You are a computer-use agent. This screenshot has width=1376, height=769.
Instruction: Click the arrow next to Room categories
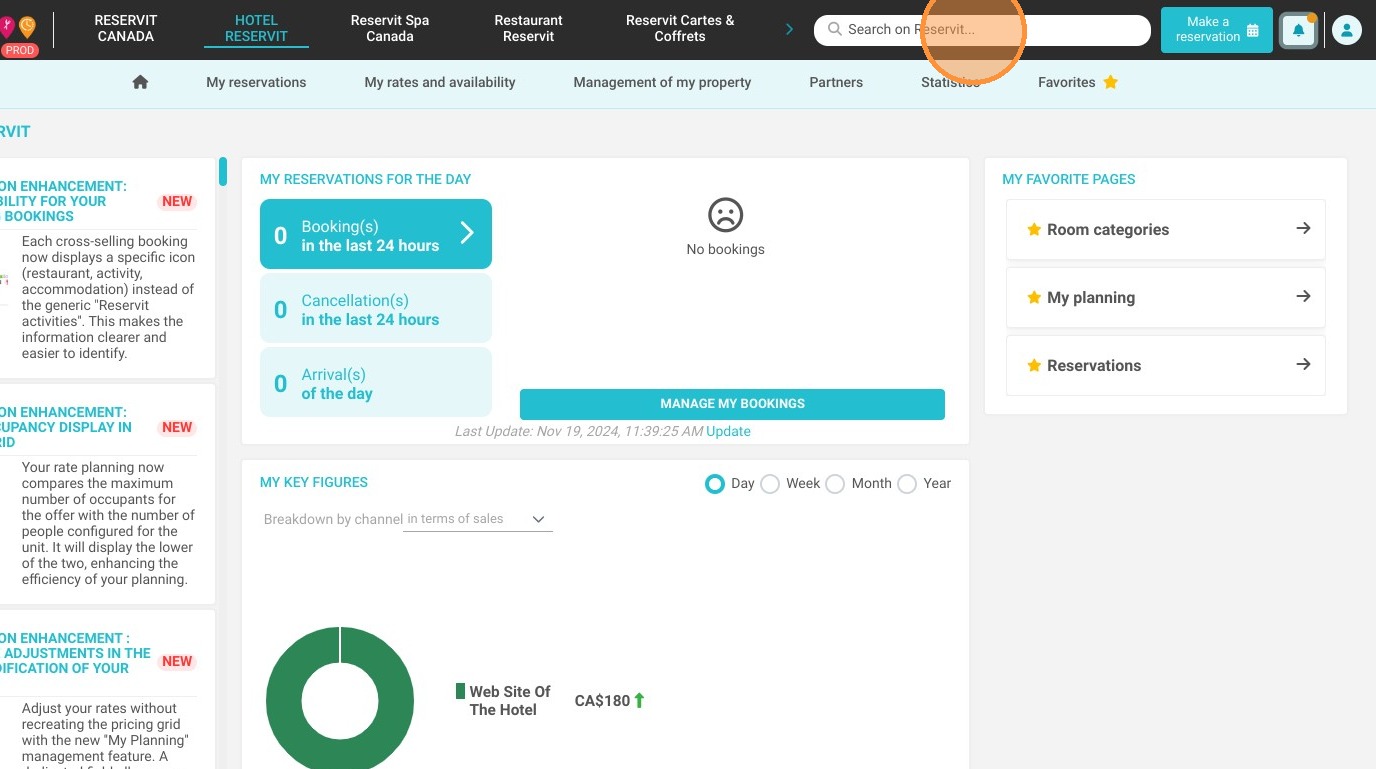(1303, 229)
